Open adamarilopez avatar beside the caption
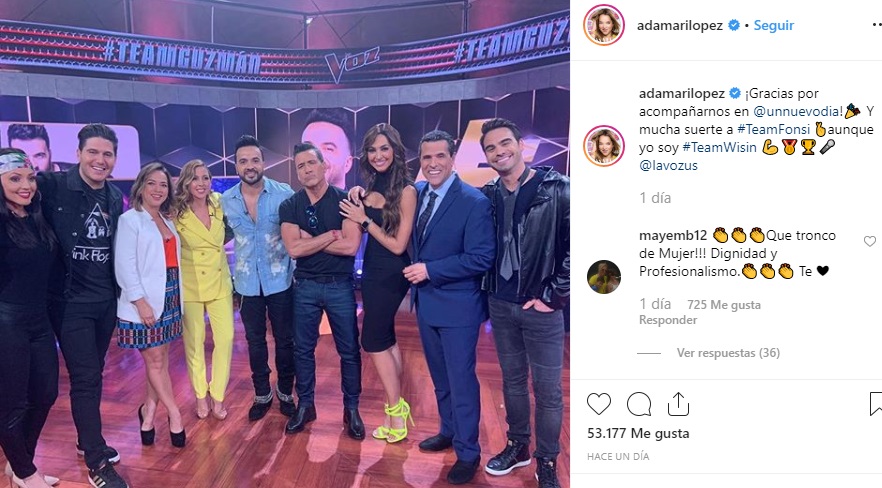The width and height of the screenshot is (882, 488). [x=604, y=146]
